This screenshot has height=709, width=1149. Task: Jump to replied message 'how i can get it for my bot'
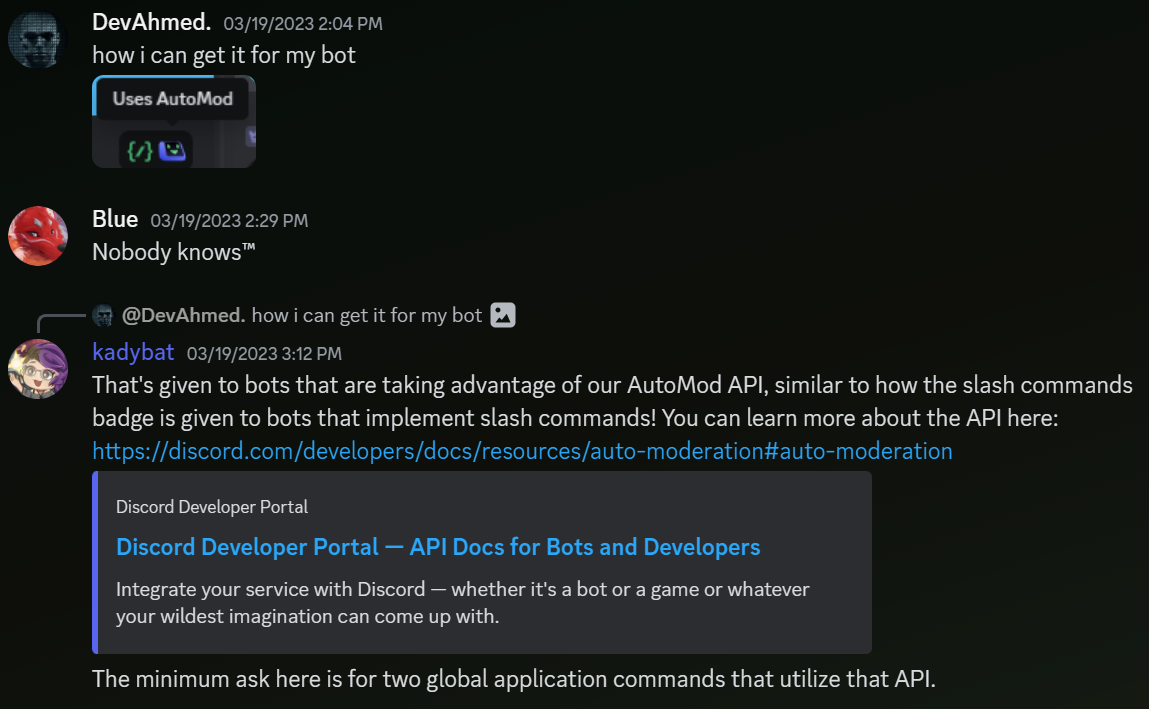(366, 316)
